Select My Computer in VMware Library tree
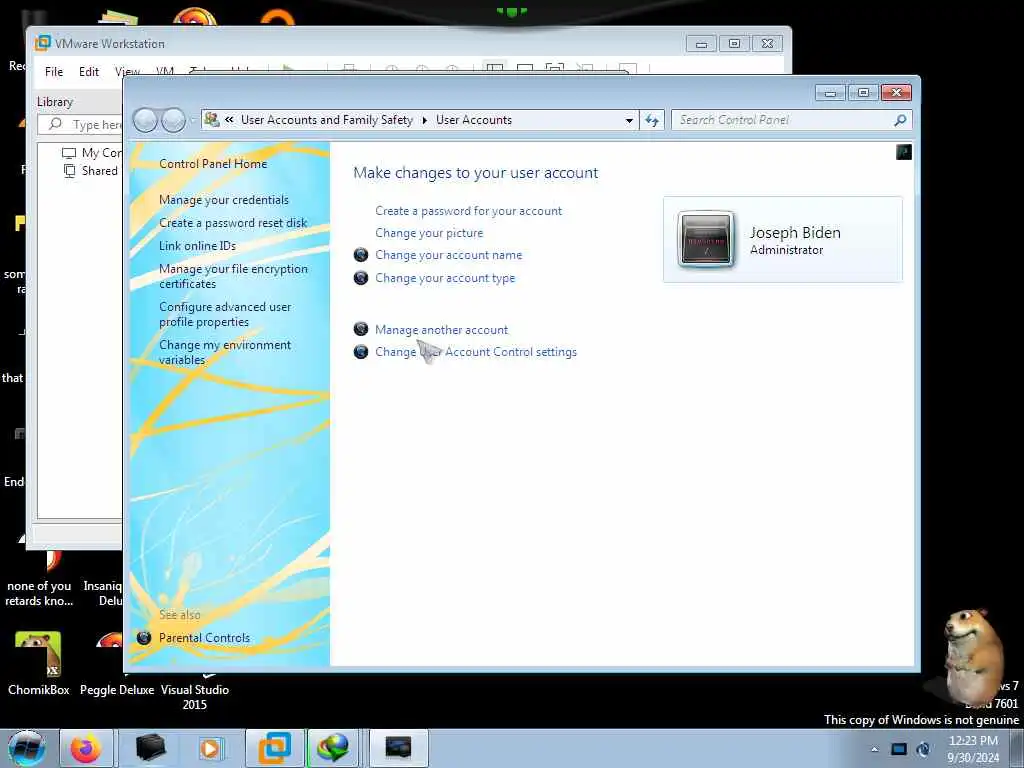This screenshot has height=768, width=1024. (x=91, y=153)
